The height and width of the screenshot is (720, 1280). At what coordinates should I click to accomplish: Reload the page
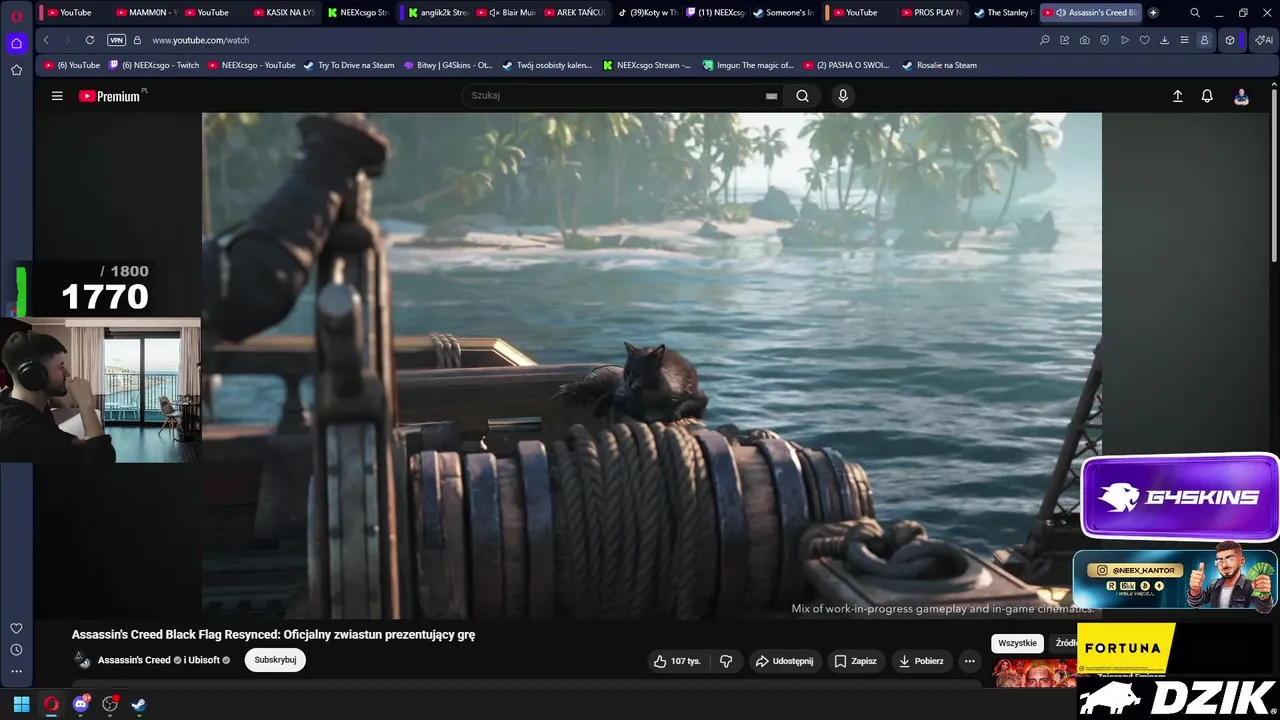click(90, 40)
